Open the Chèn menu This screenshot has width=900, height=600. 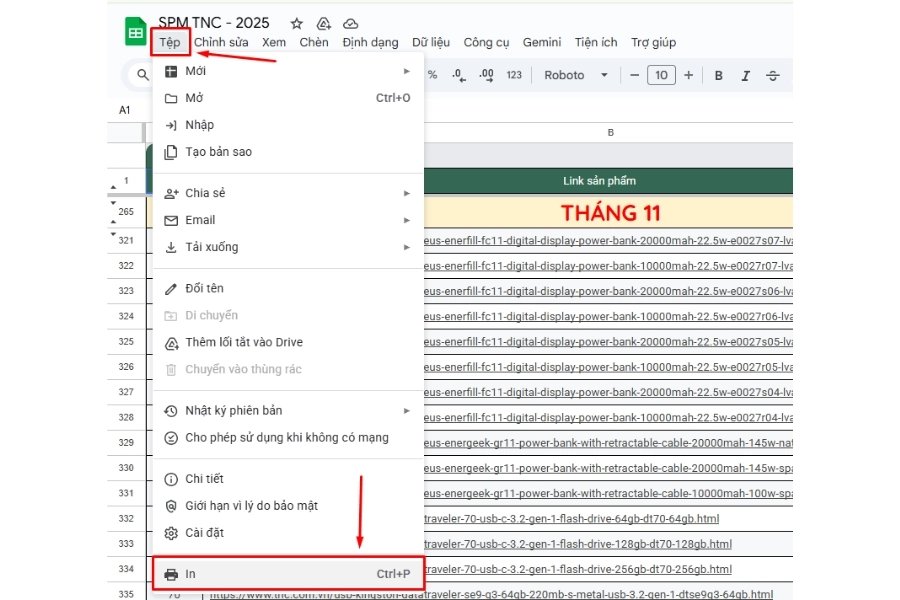(314, 42)
